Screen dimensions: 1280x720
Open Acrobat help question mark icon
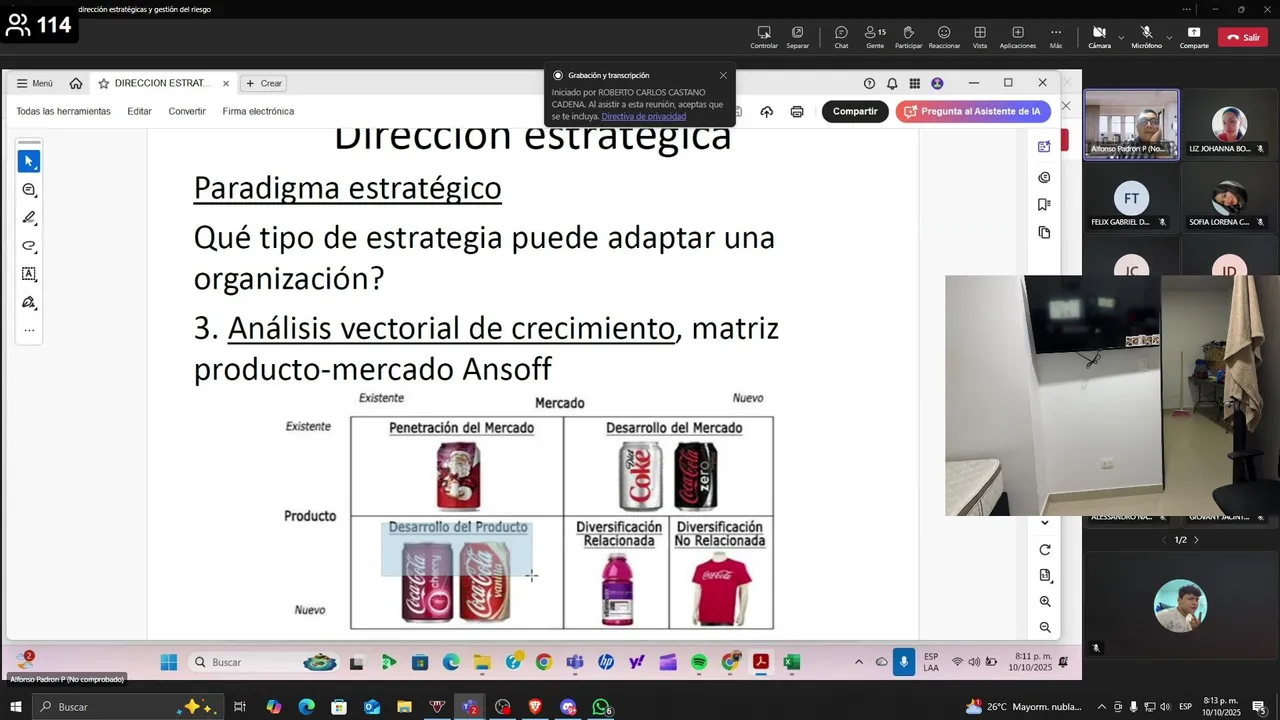pyautogui.click(x=869, y=83)
